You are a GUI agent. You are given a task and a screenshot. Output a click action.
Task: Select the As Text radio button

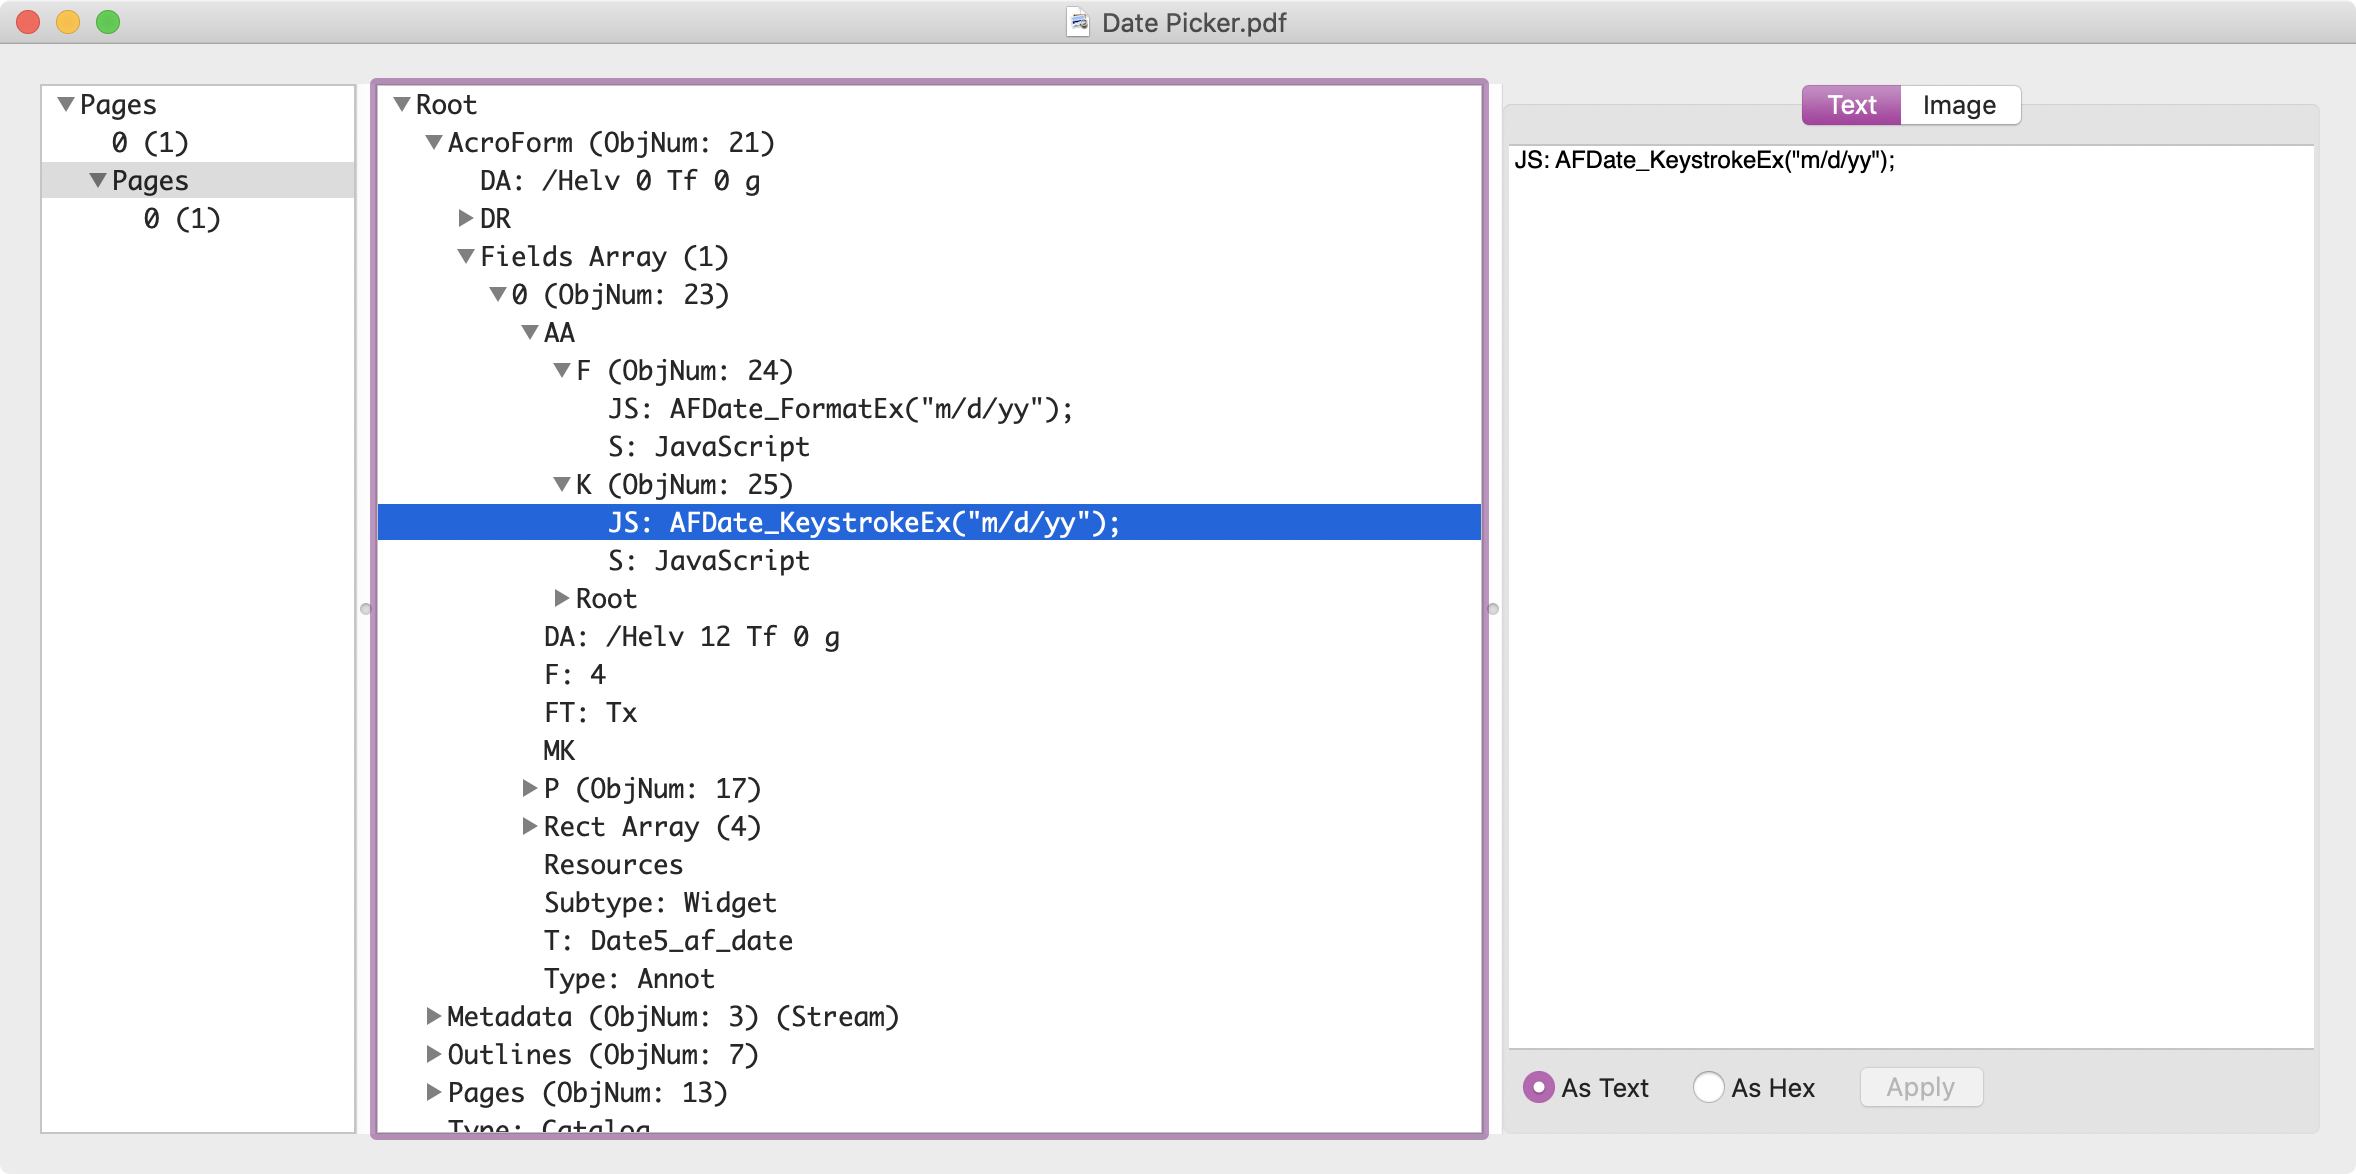[x=1540, y=1088]
